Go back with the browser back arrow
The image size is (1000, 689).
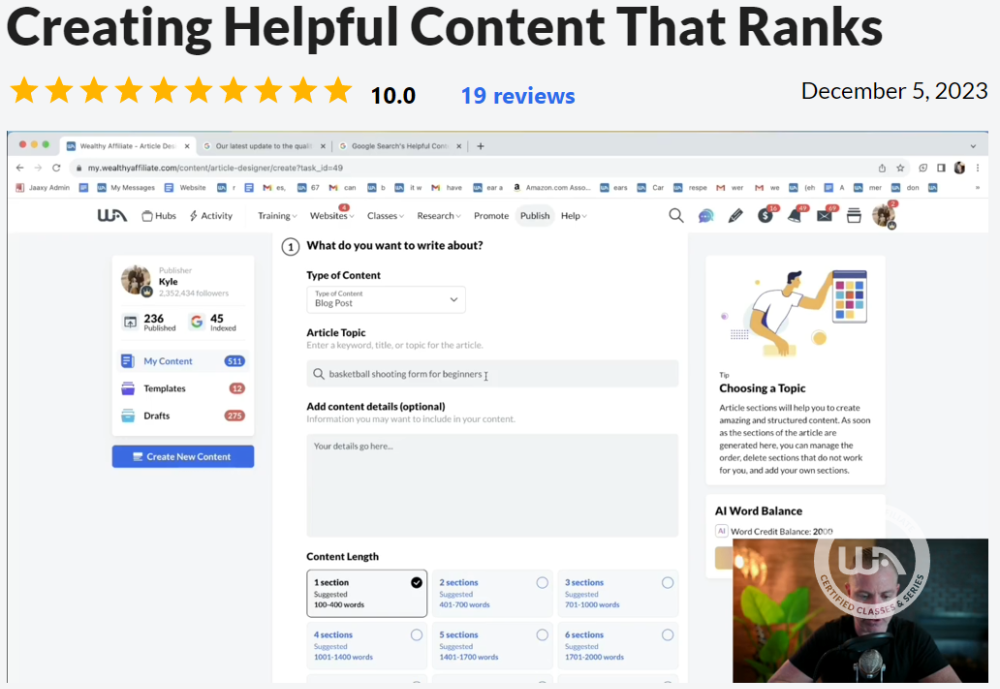click(20, 168)
